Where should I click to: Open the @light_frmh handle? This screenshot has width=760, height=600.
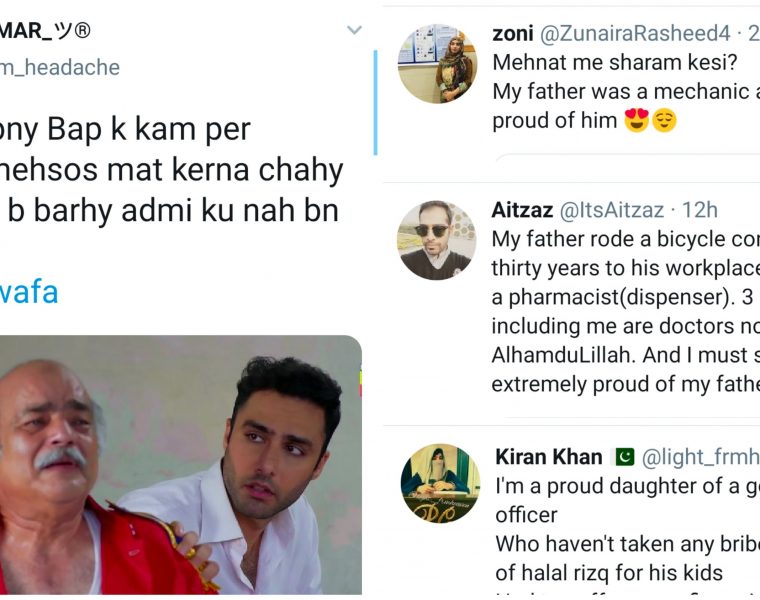[700, 458]
